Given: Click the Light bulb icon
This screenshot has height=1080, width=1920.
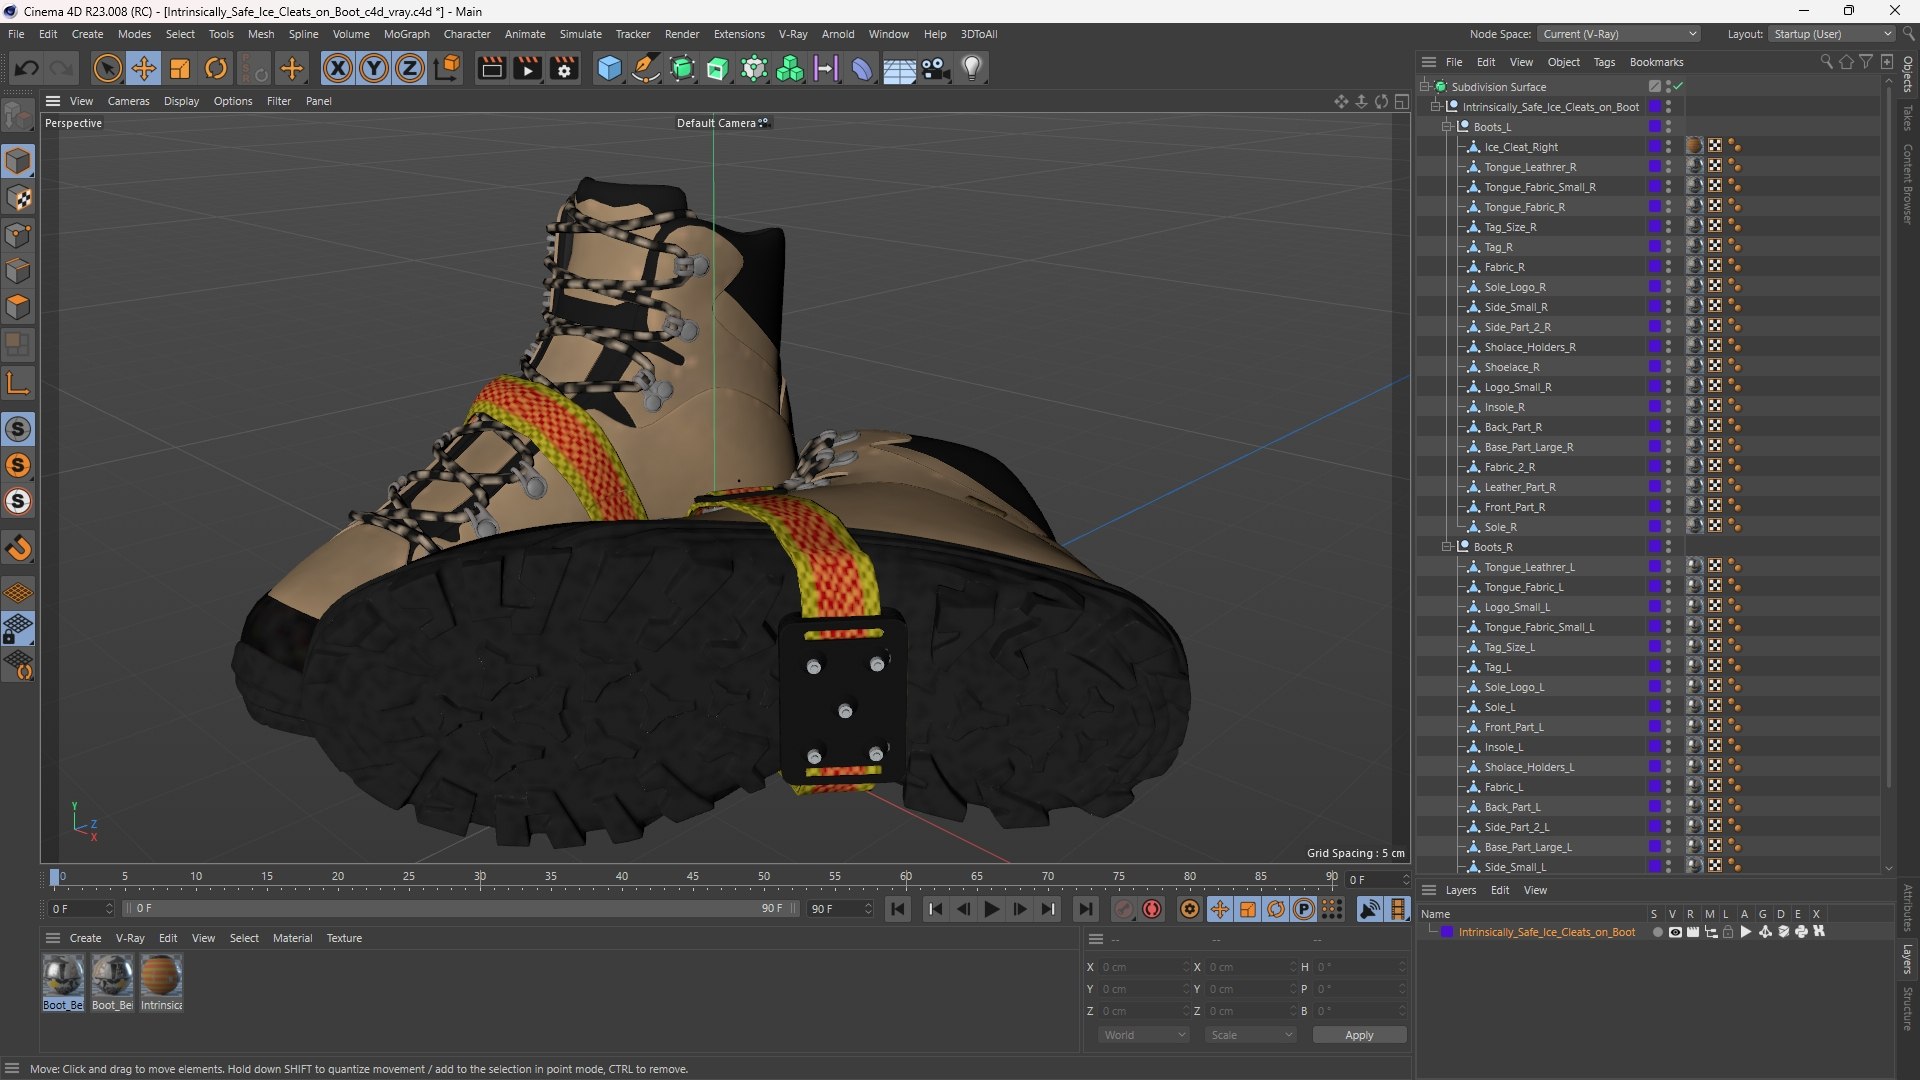Looking at the screenshot, I should 972,68.
